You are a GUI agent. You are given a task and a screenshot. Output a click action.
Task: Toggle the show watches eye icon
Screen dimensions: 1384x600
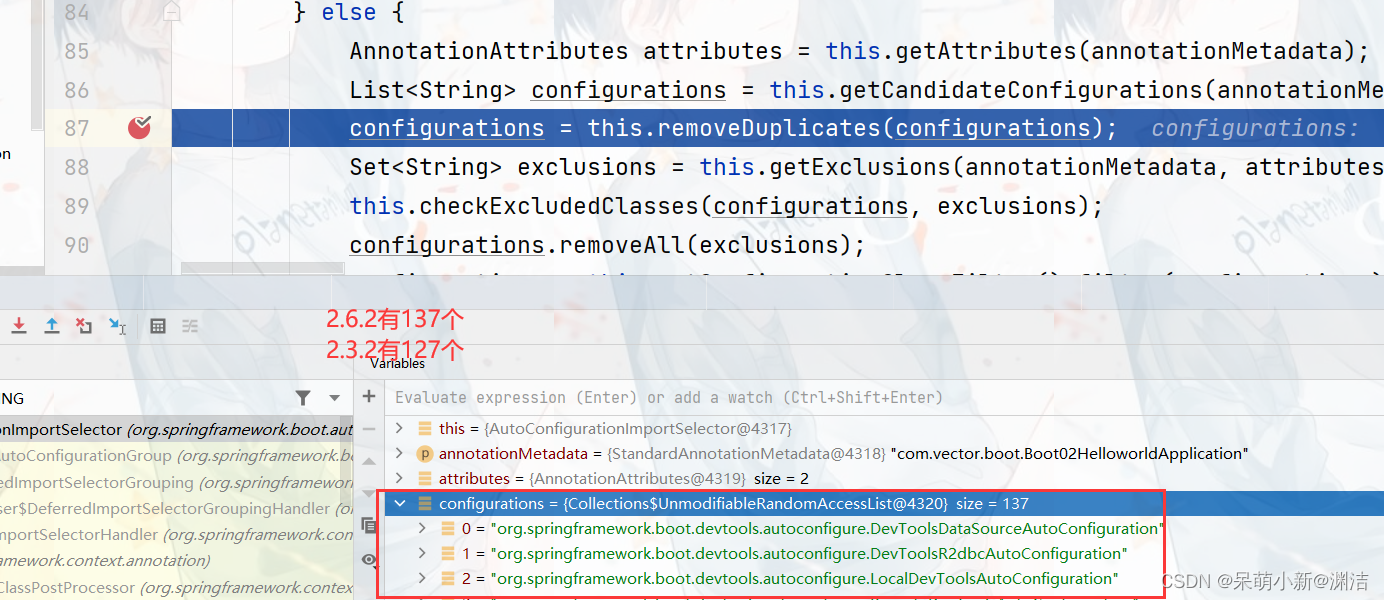pyautogui.click(x=369, y=559)
